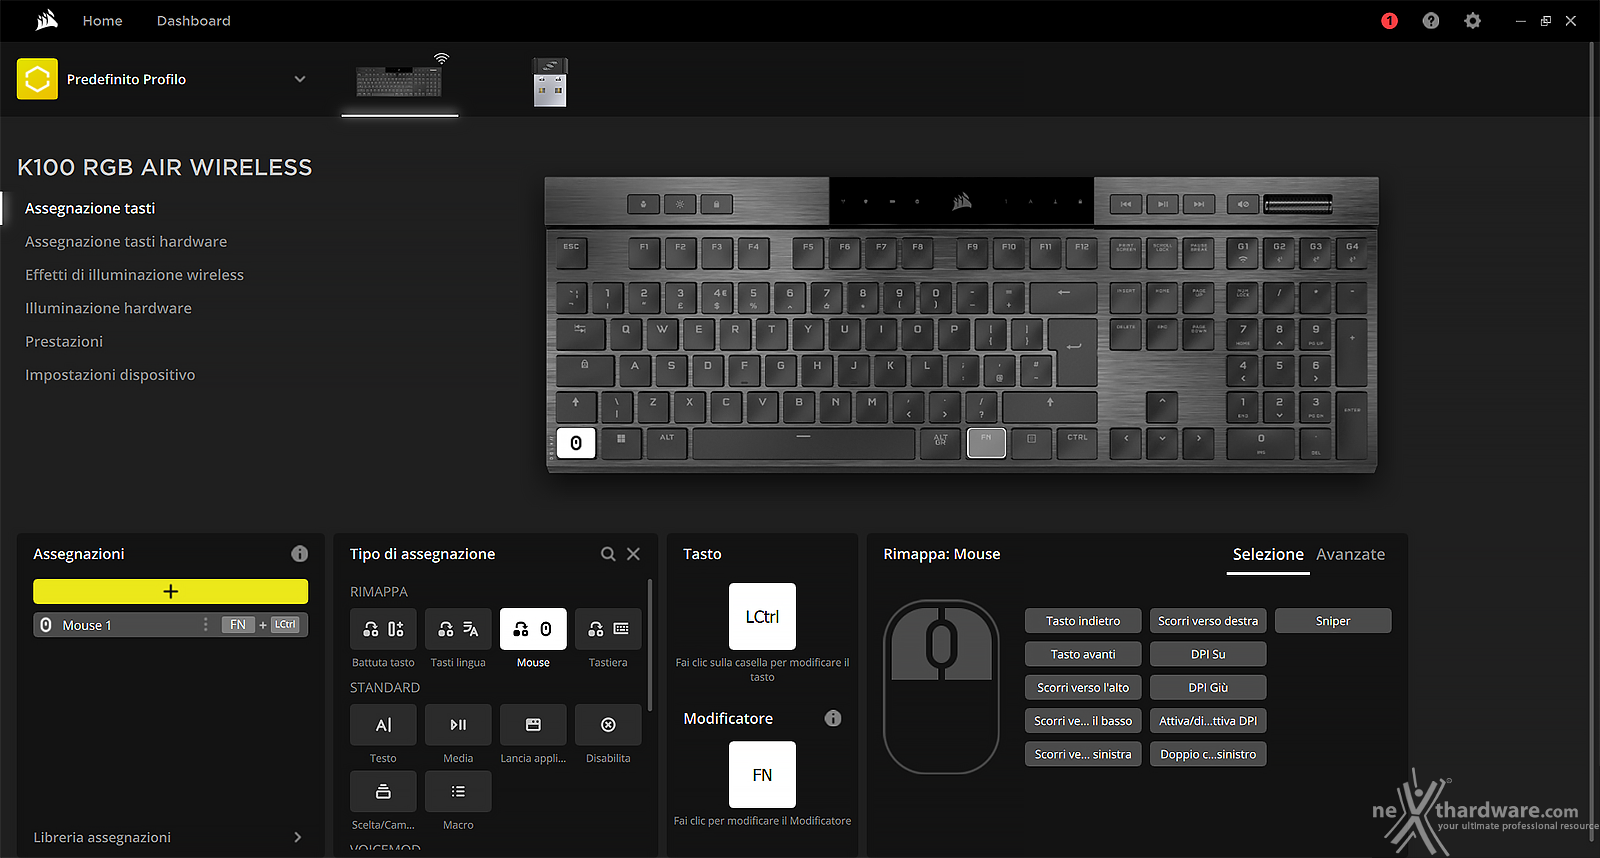Open Impostazioni dispositivo section
Image resolution: width=1600 pixels, height=858 pixels.
(x=110, y=375)
